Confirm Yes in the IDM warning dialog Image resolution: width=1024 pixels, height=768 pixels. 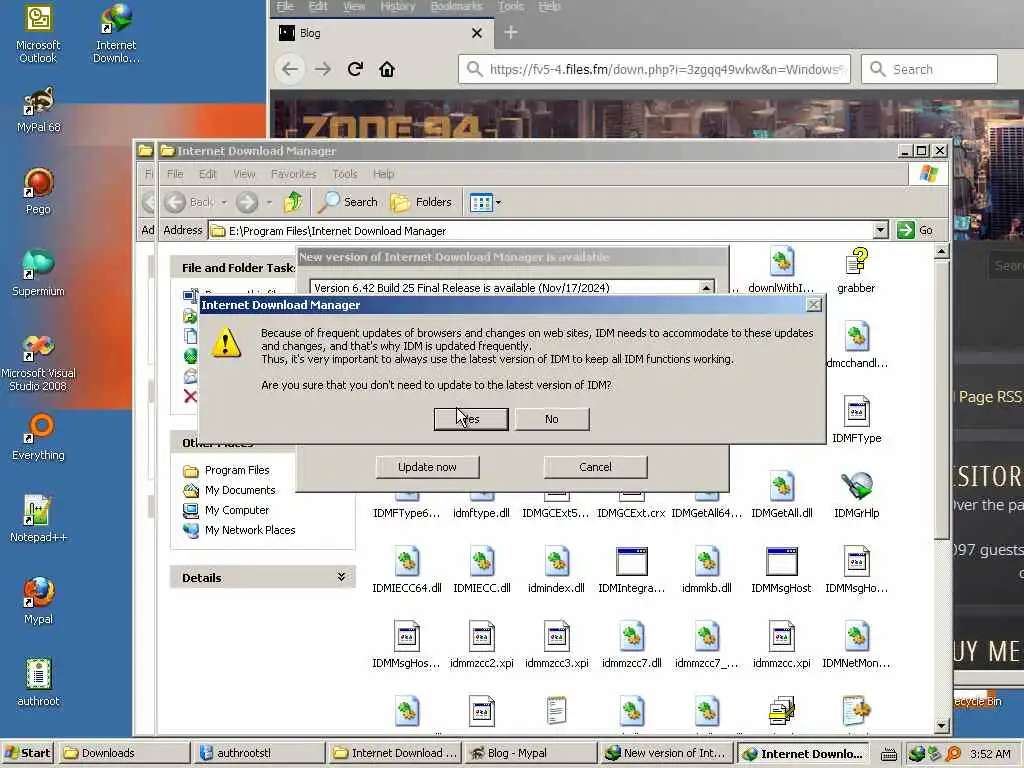tap(471, 419)
